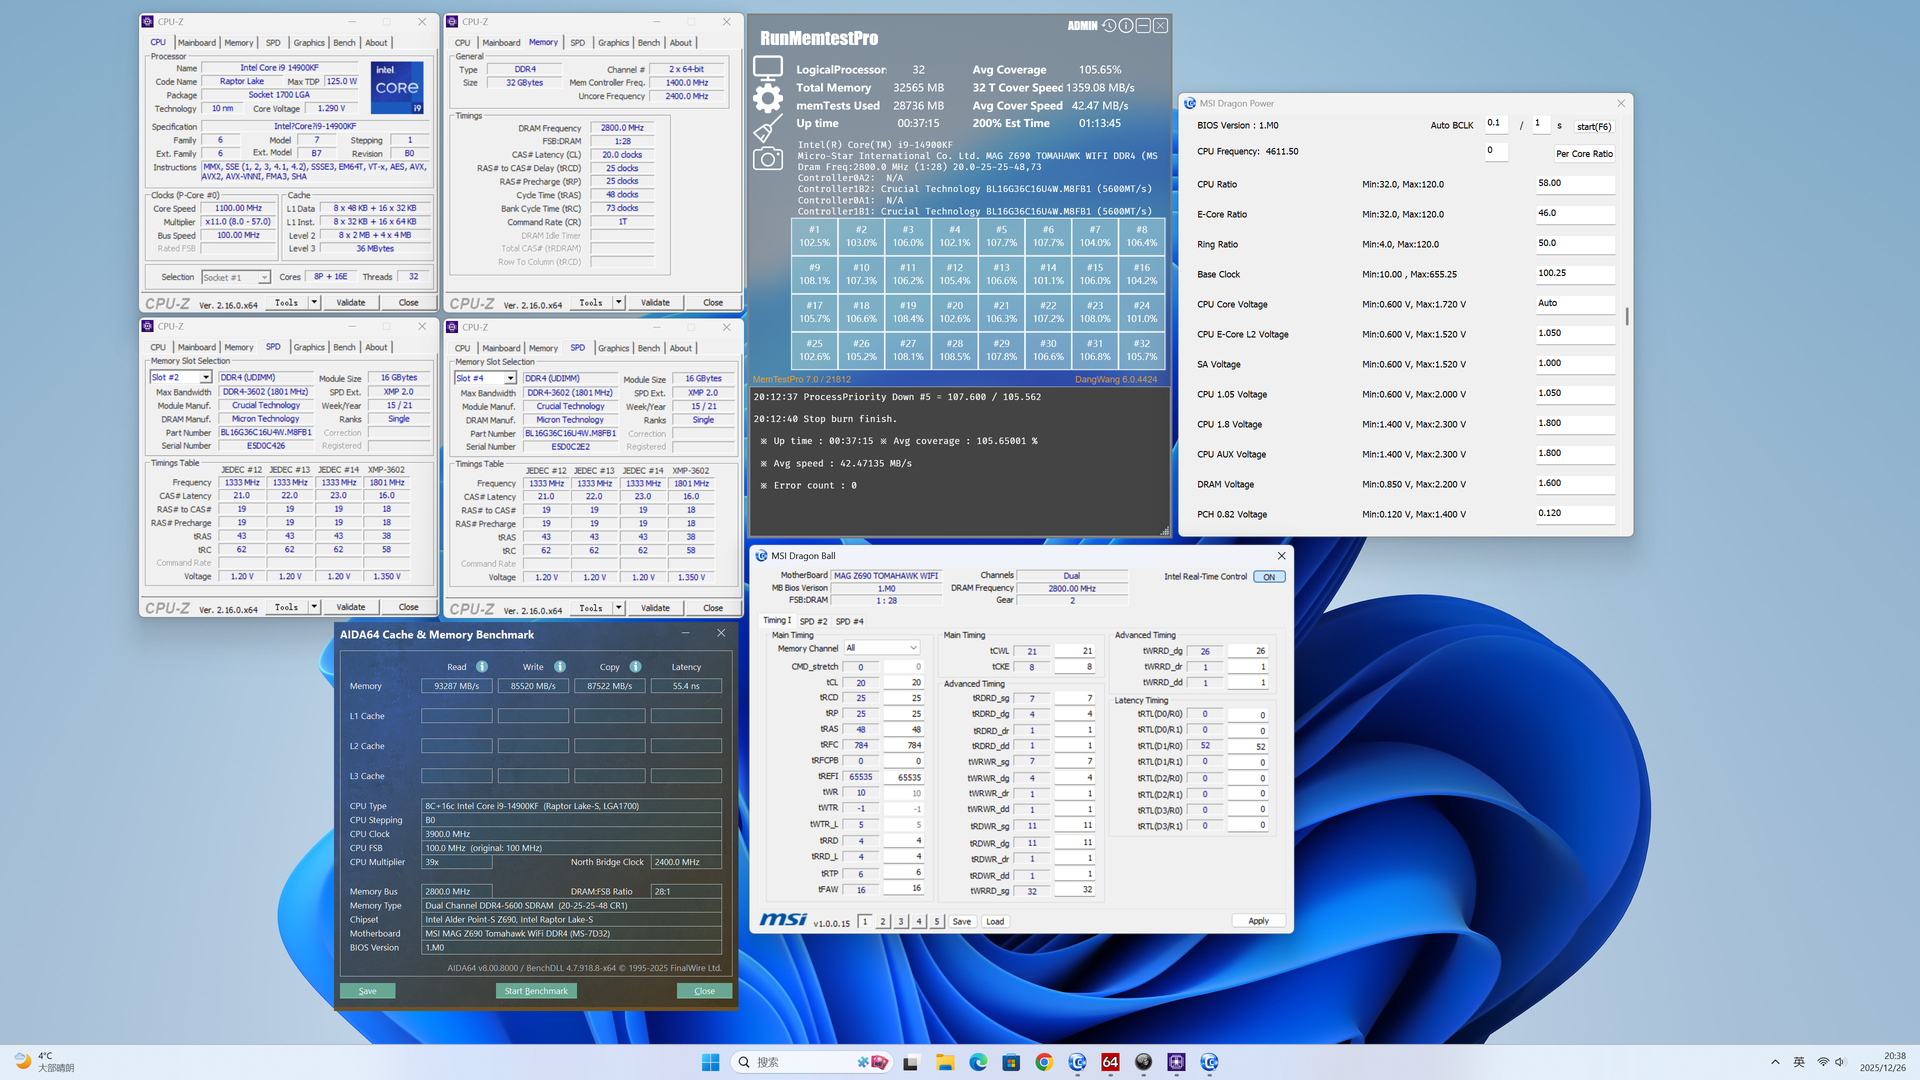
Task: Click the monitor icon in RunMemtestPro
Action: (x=768, y=68)
